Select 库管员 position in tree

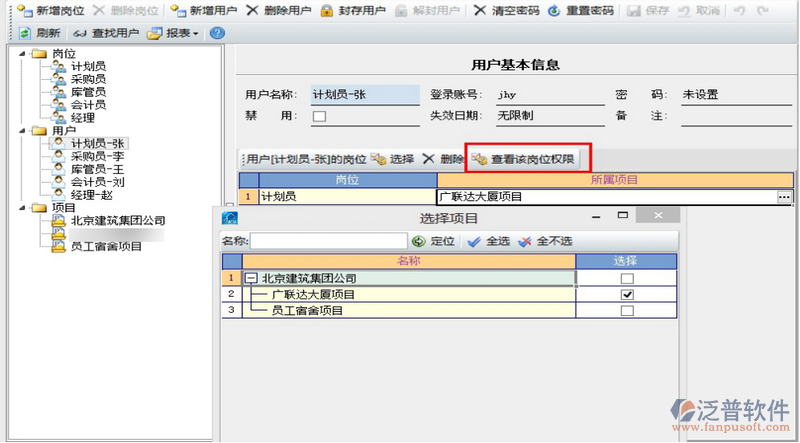[x=88, y=92]
